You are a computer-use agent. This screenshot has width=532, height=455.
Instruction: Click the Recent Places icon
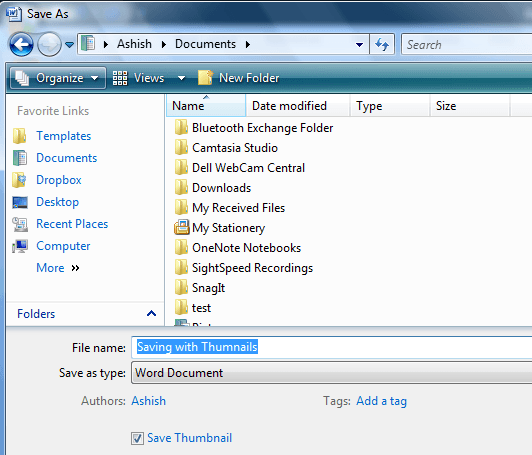coord(20,224)
